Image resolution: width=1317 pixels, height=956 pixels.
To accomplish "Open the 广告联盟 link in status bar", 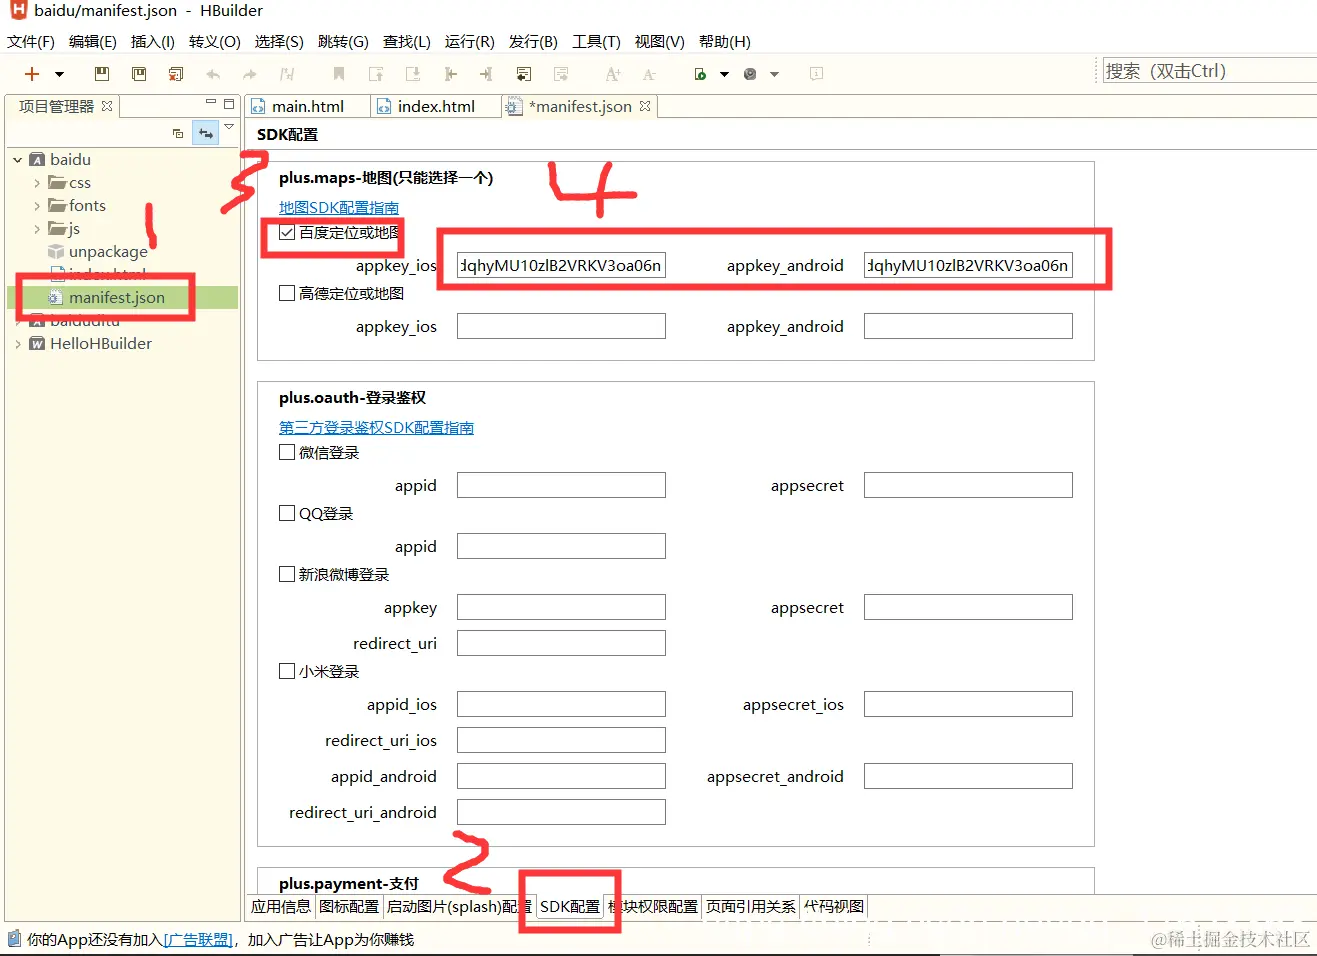I will pos(197,939).
